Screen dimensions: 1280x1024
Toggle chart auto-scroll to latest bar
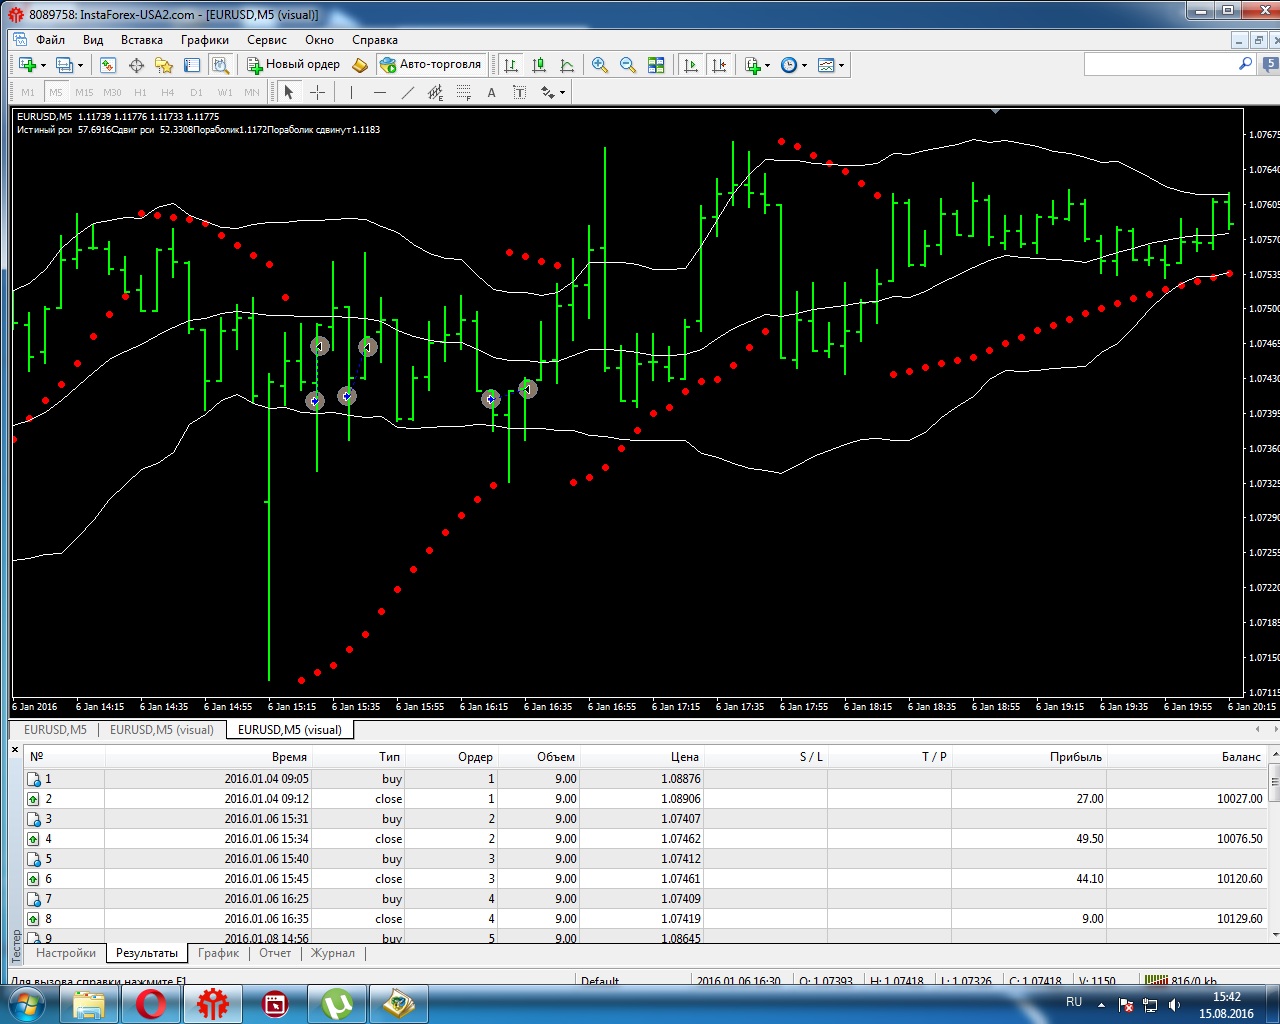click(690, 65)
